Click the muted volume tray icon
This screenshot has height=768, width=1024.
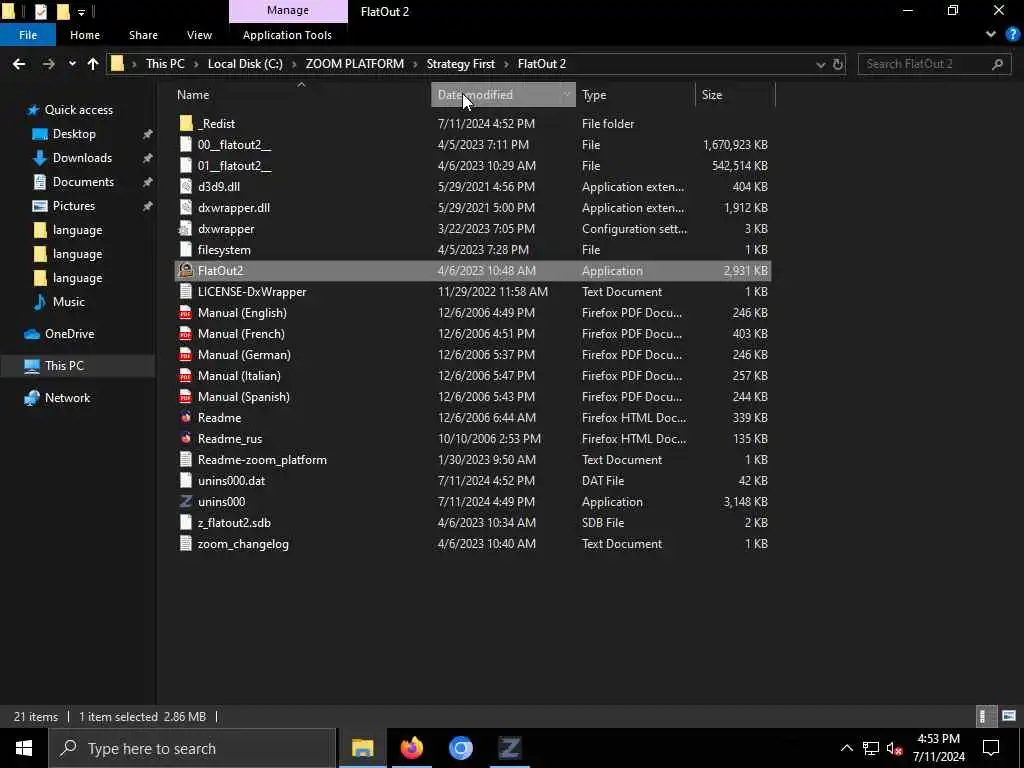point(895,748)
